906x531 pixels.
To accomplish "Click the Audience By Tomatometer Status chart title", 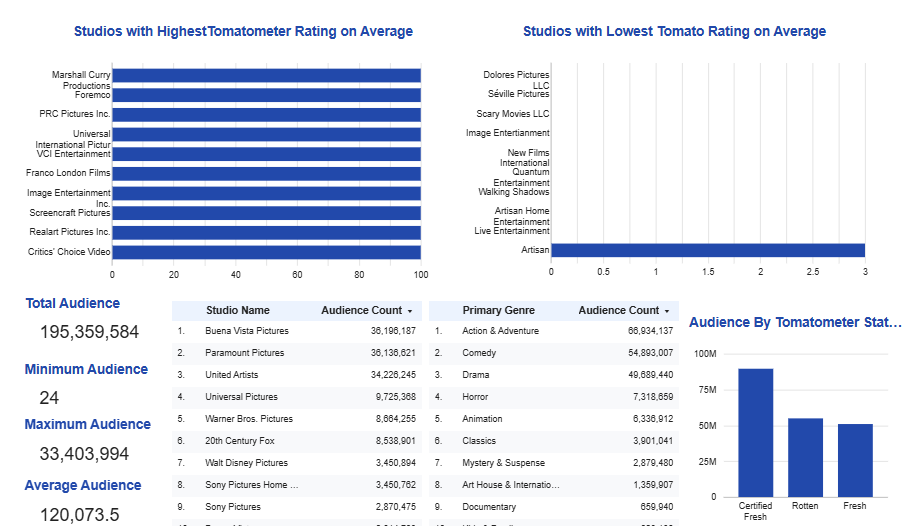I will (x=795, y=323).
